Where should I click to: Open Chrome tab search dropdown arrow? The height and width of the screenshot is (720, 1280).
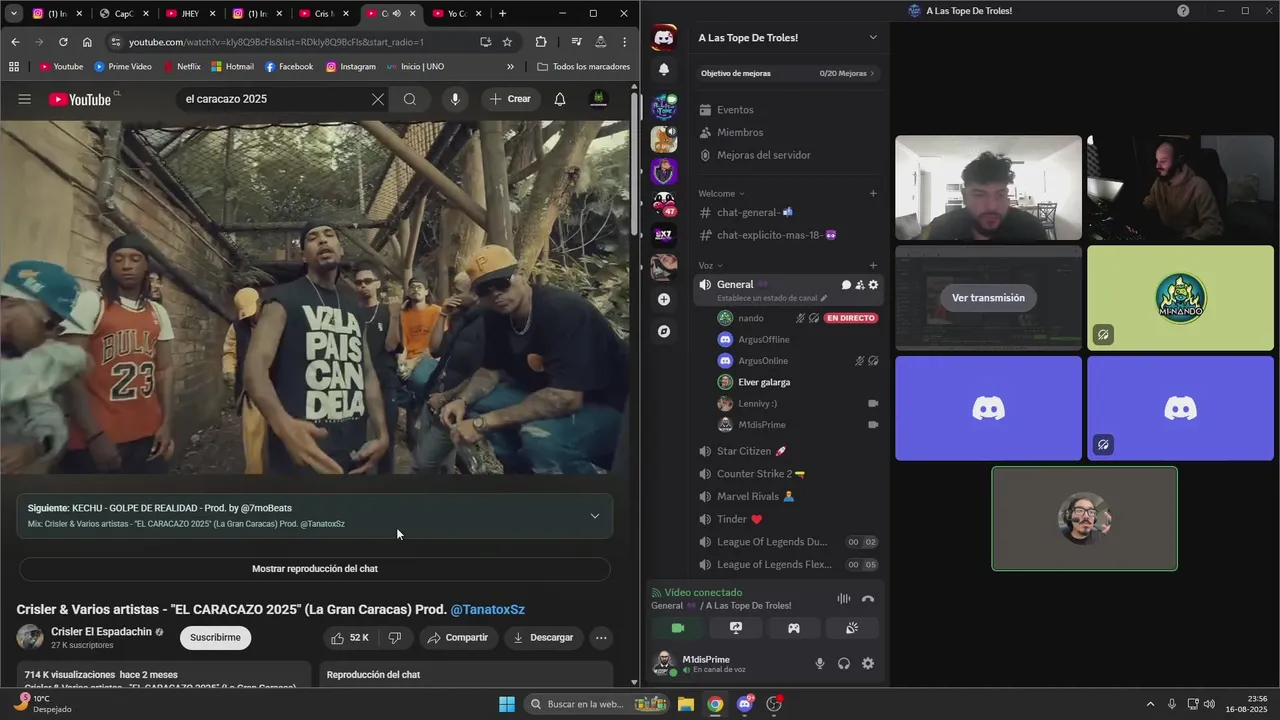click(x=15, y=14)
